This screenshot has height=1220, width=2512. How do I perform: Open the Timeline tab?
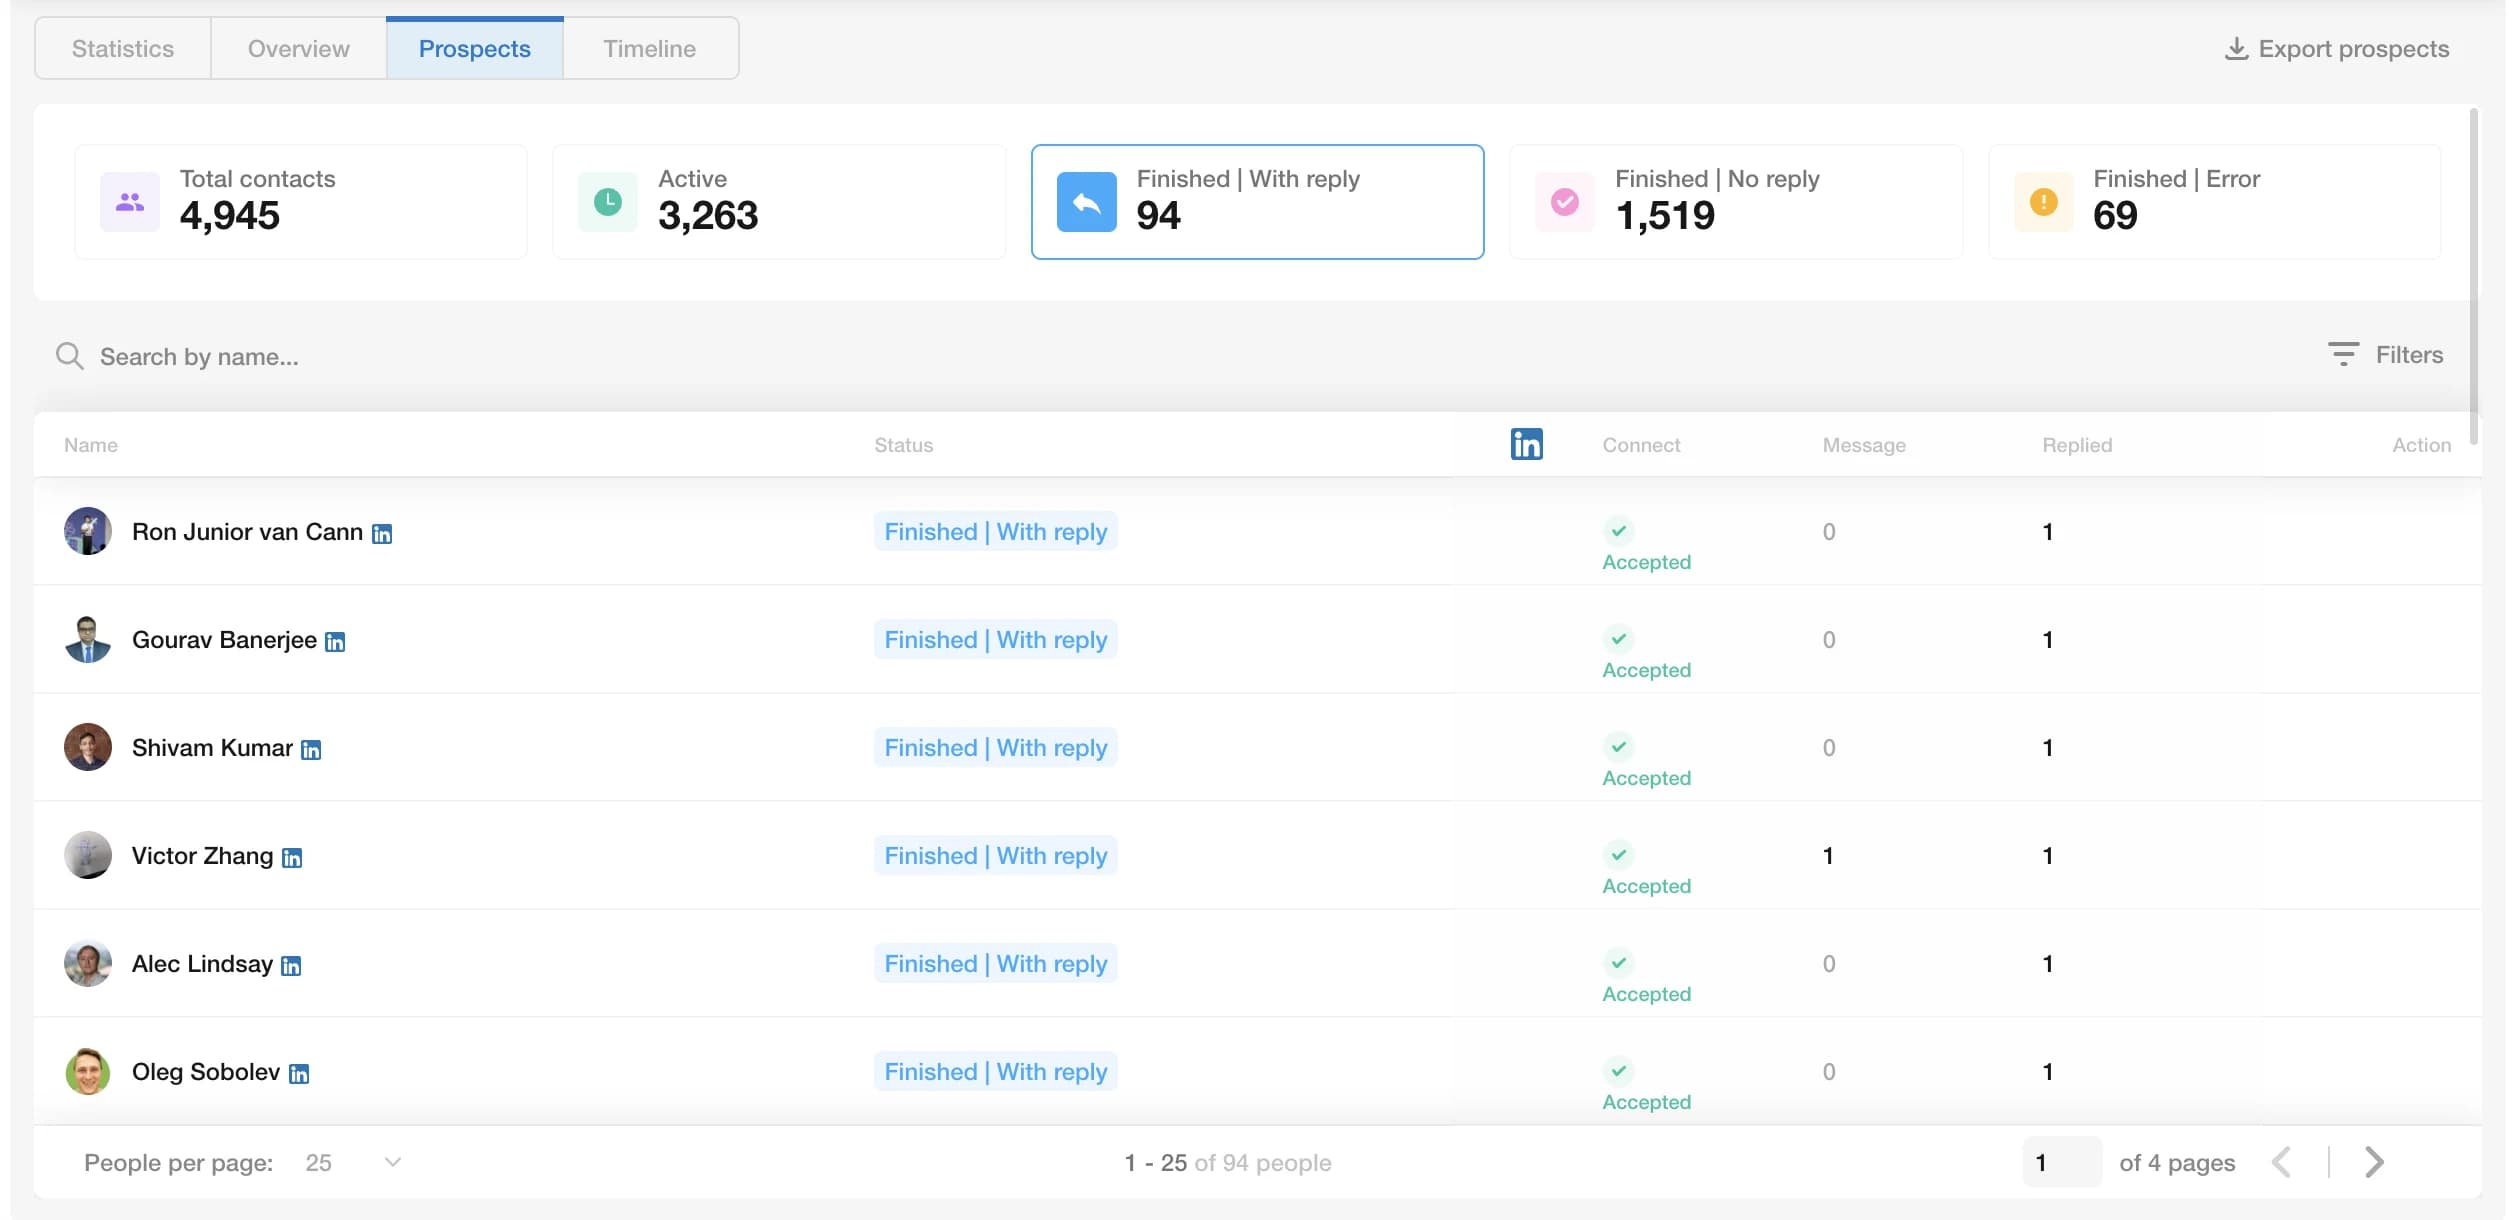648,47
